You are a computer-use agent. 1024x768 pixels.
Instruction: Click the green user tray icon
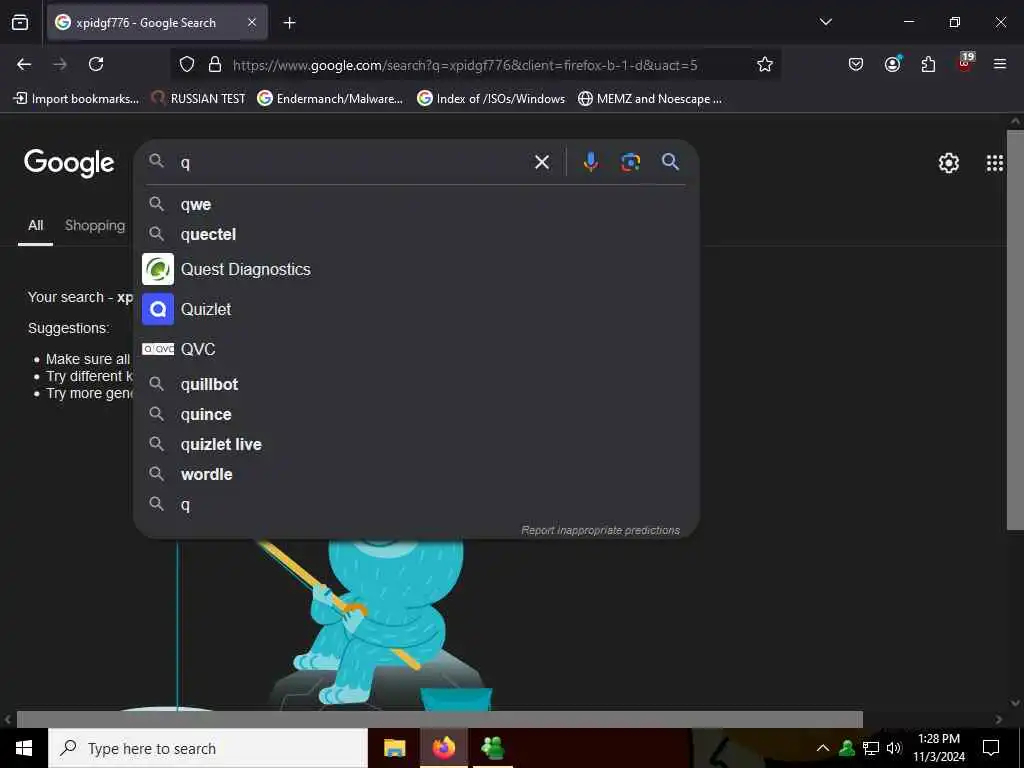(847, 748)
